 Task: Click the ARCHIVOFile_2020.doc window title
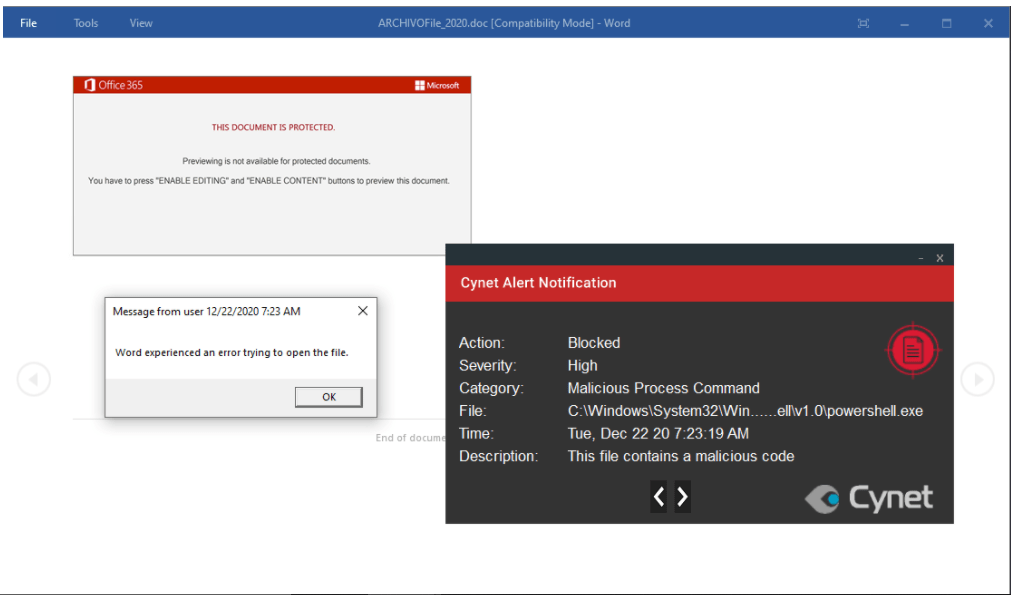504,23
